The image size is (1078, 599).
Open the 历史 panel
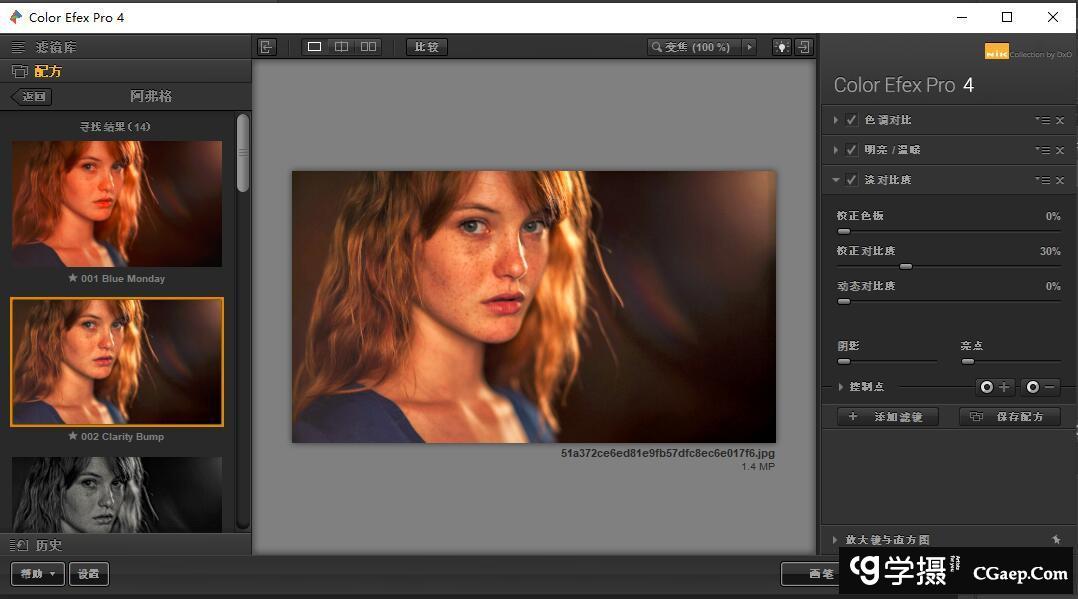[48, 545]
